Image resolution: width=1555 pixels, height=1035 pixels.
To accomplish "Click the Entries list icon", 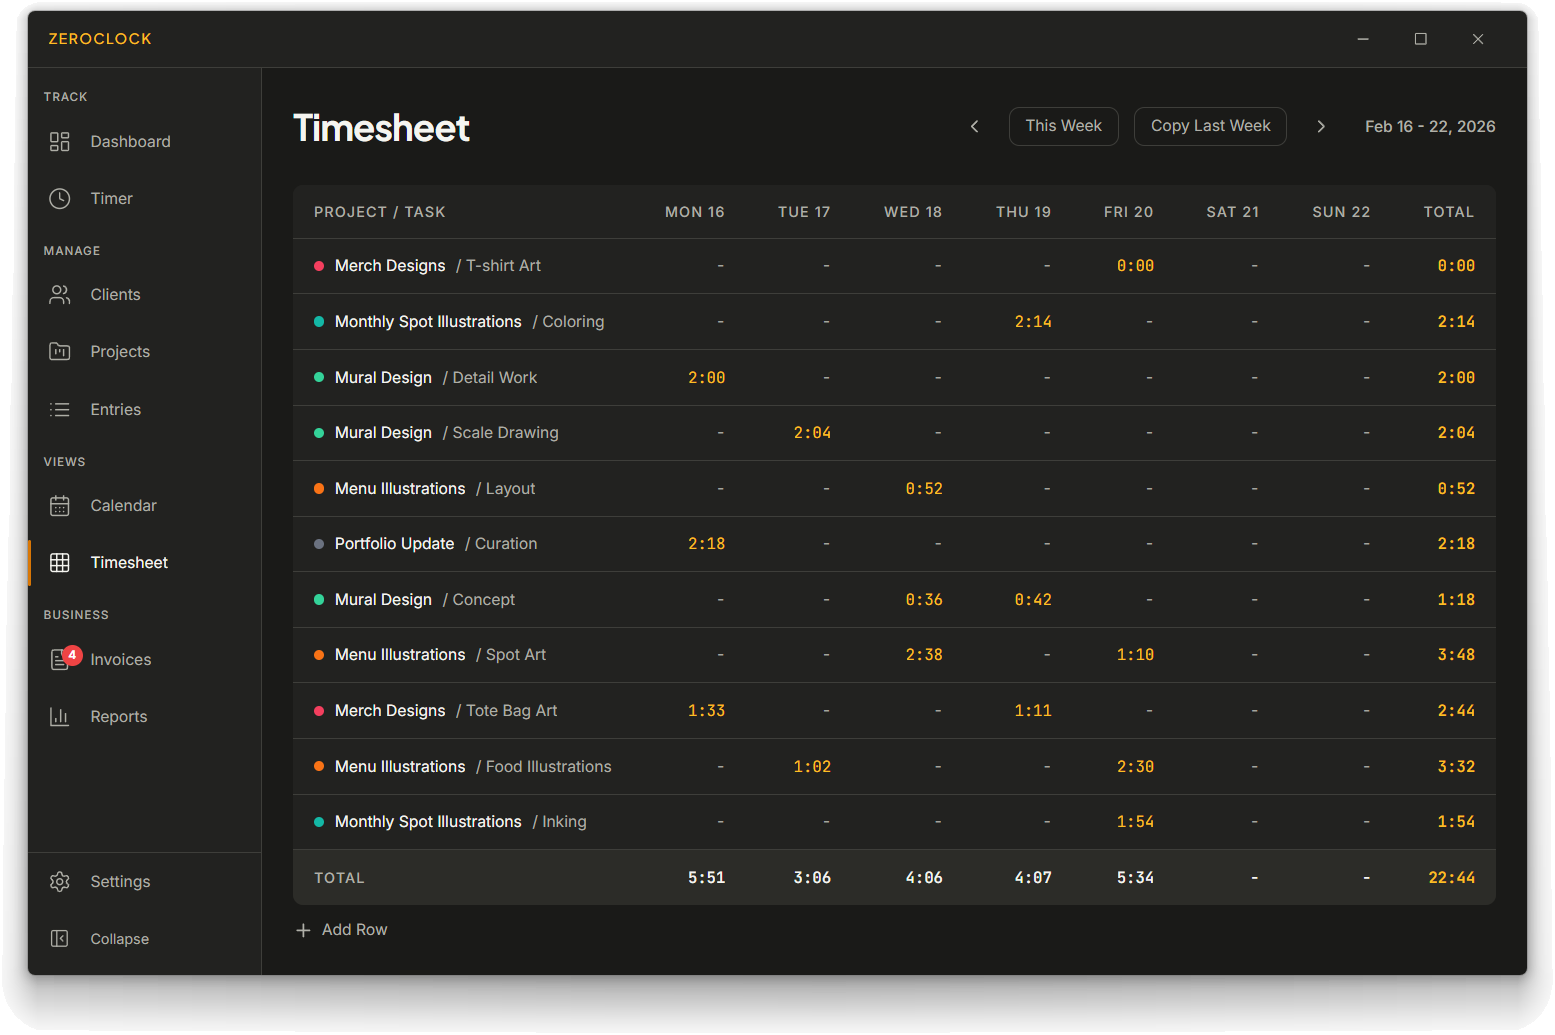I will (60, 410).
